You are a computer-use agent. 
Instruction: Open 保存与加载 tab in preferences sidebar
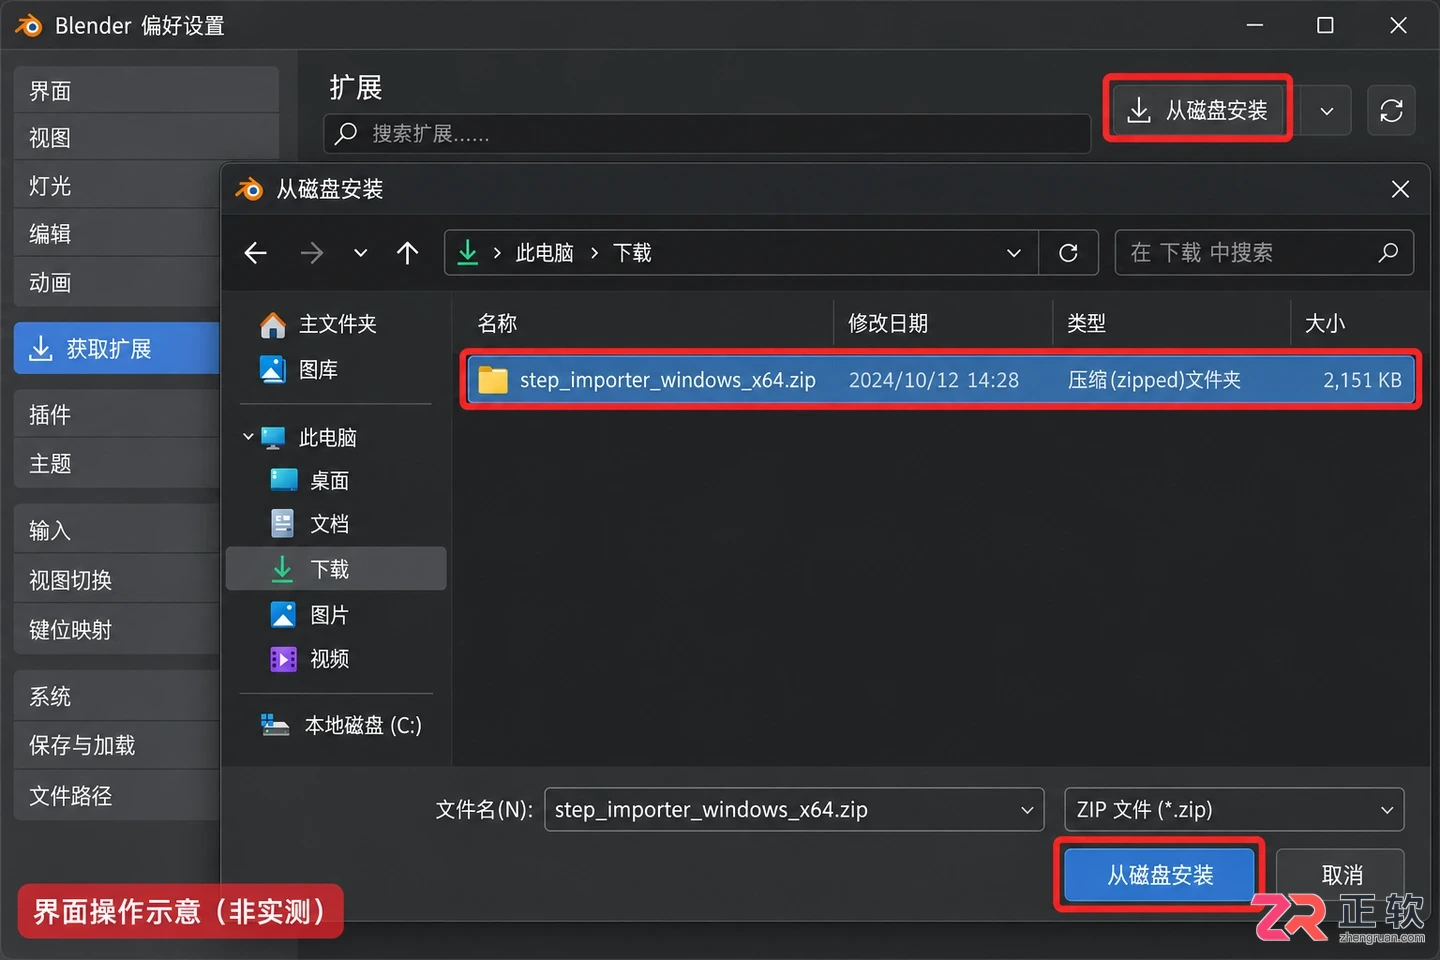pos(118,745)
